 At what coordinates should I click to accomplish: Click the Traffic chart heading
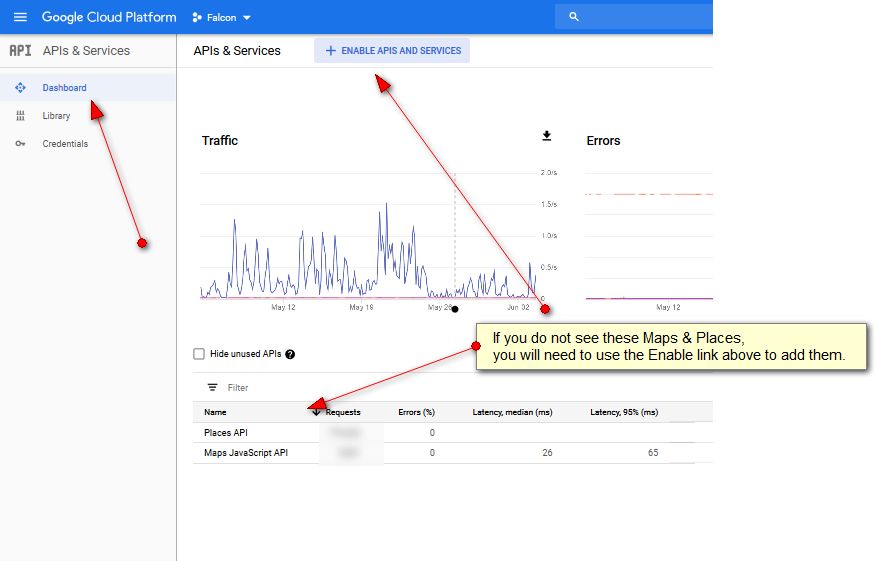pos(220,140)
